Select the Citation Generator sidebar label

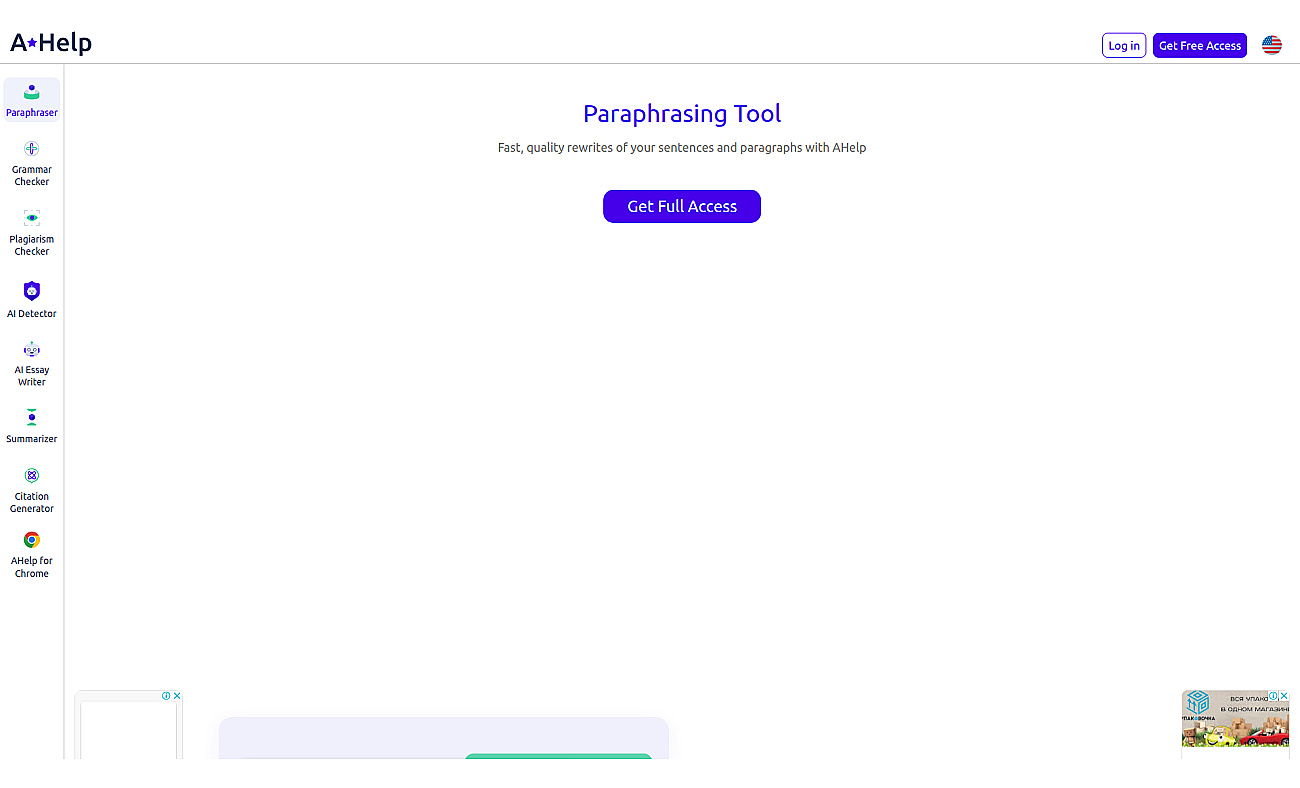coord(32,503)
